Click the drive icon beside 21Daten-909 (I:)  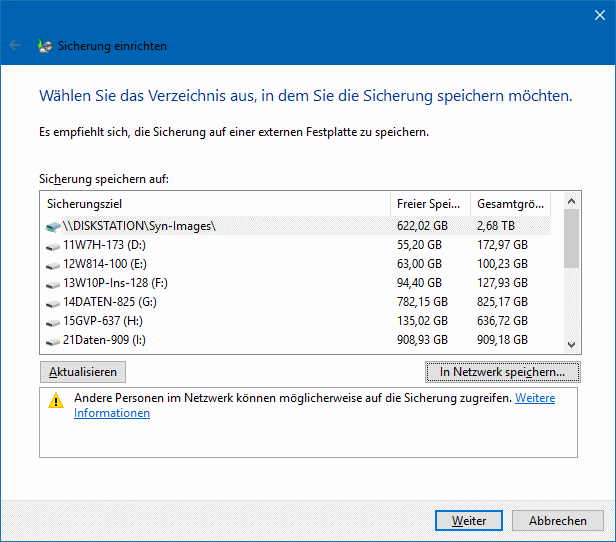(53, 340)
